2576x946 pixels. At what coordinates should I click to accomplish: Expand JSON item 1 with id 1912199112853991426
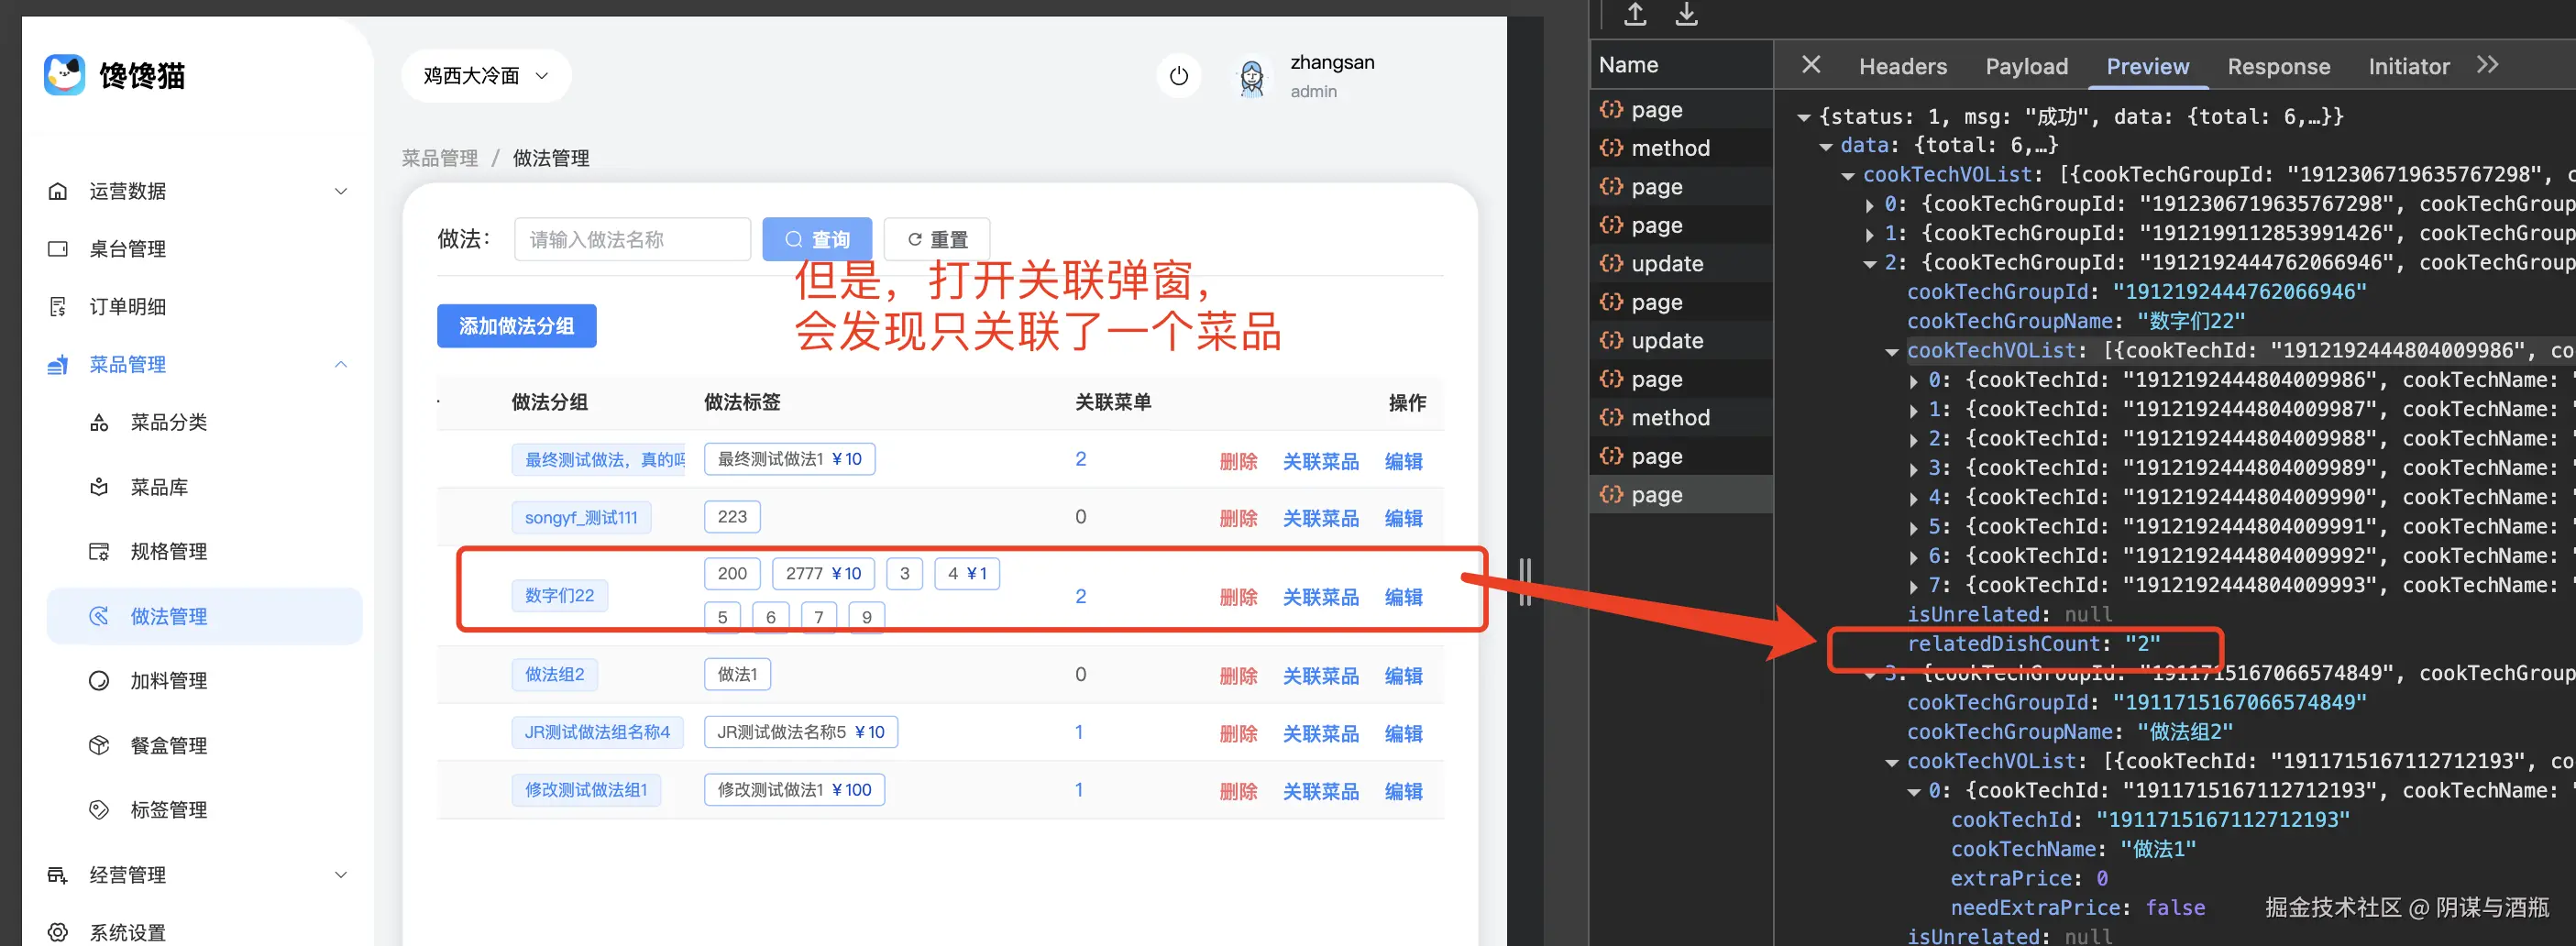tap(1870, 235)
